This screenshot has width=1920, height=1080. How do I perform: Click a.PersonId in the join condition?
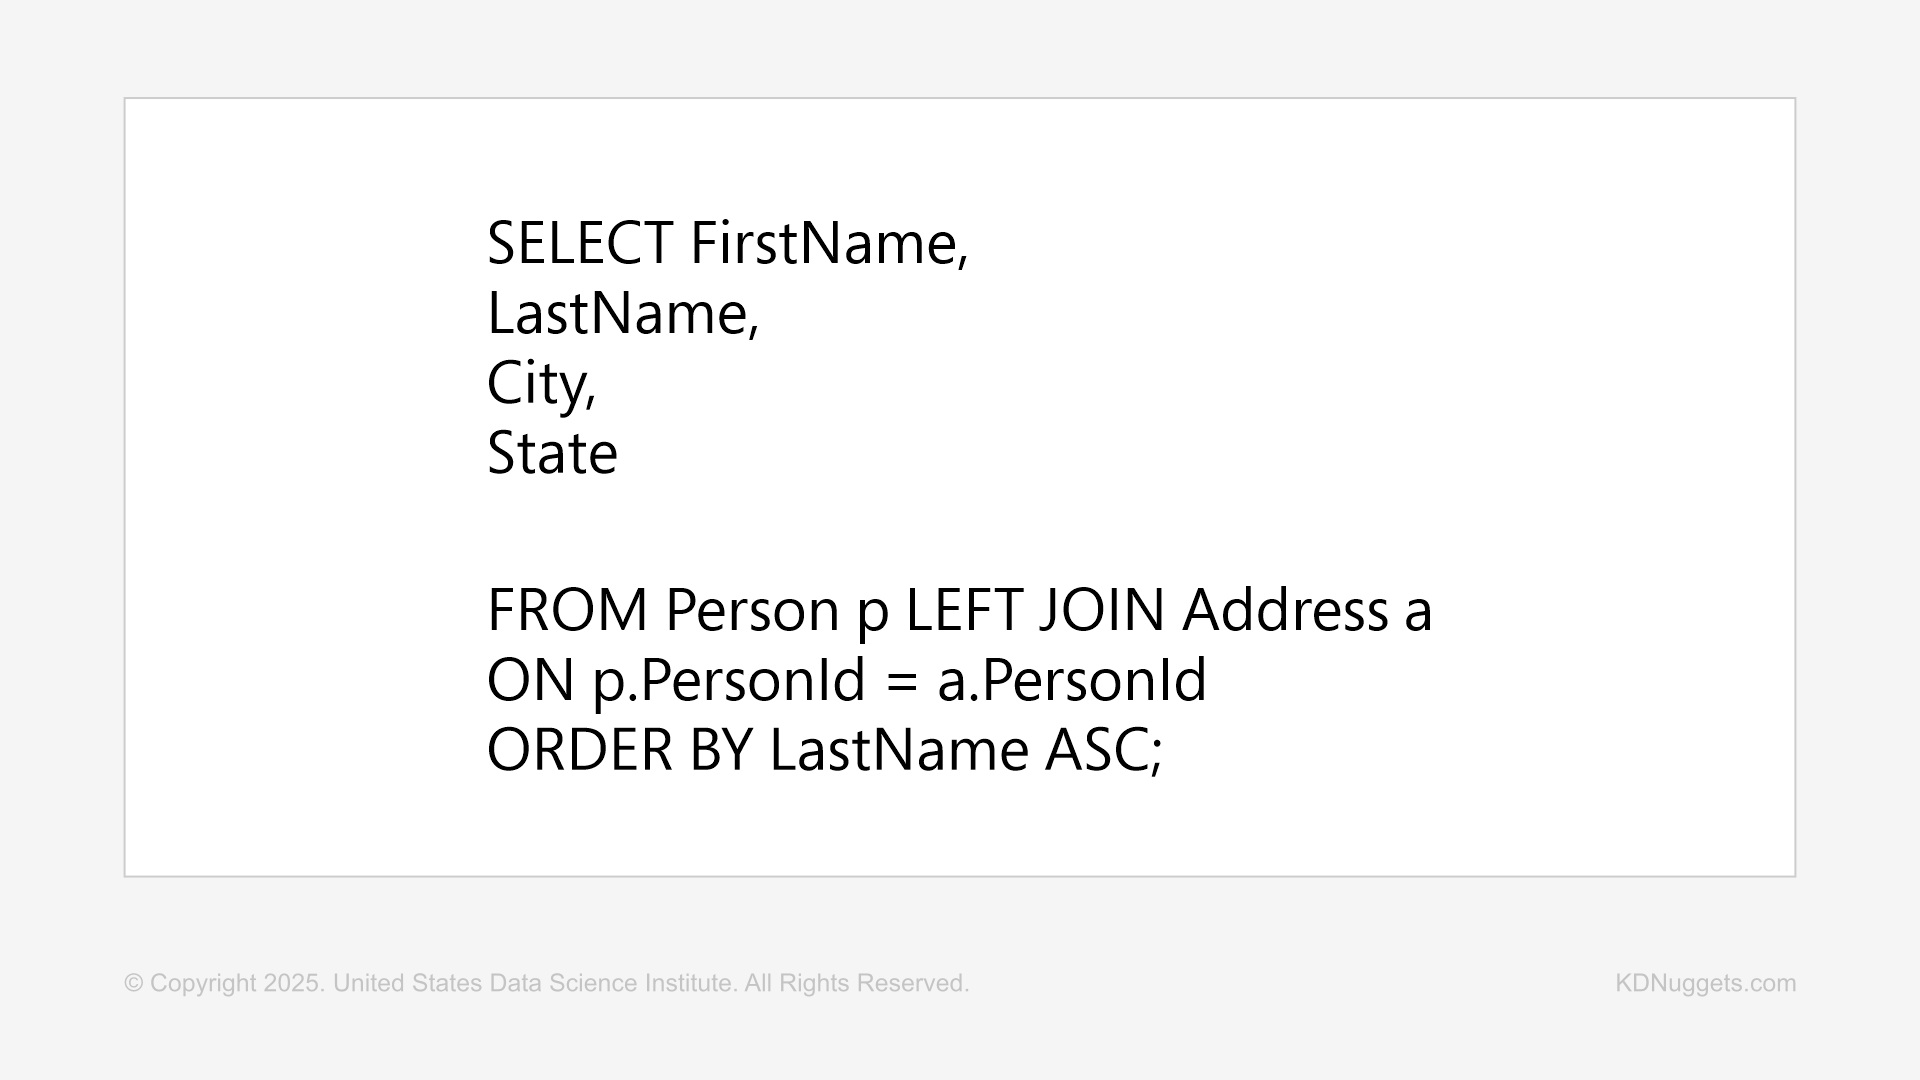(1072, 681)
